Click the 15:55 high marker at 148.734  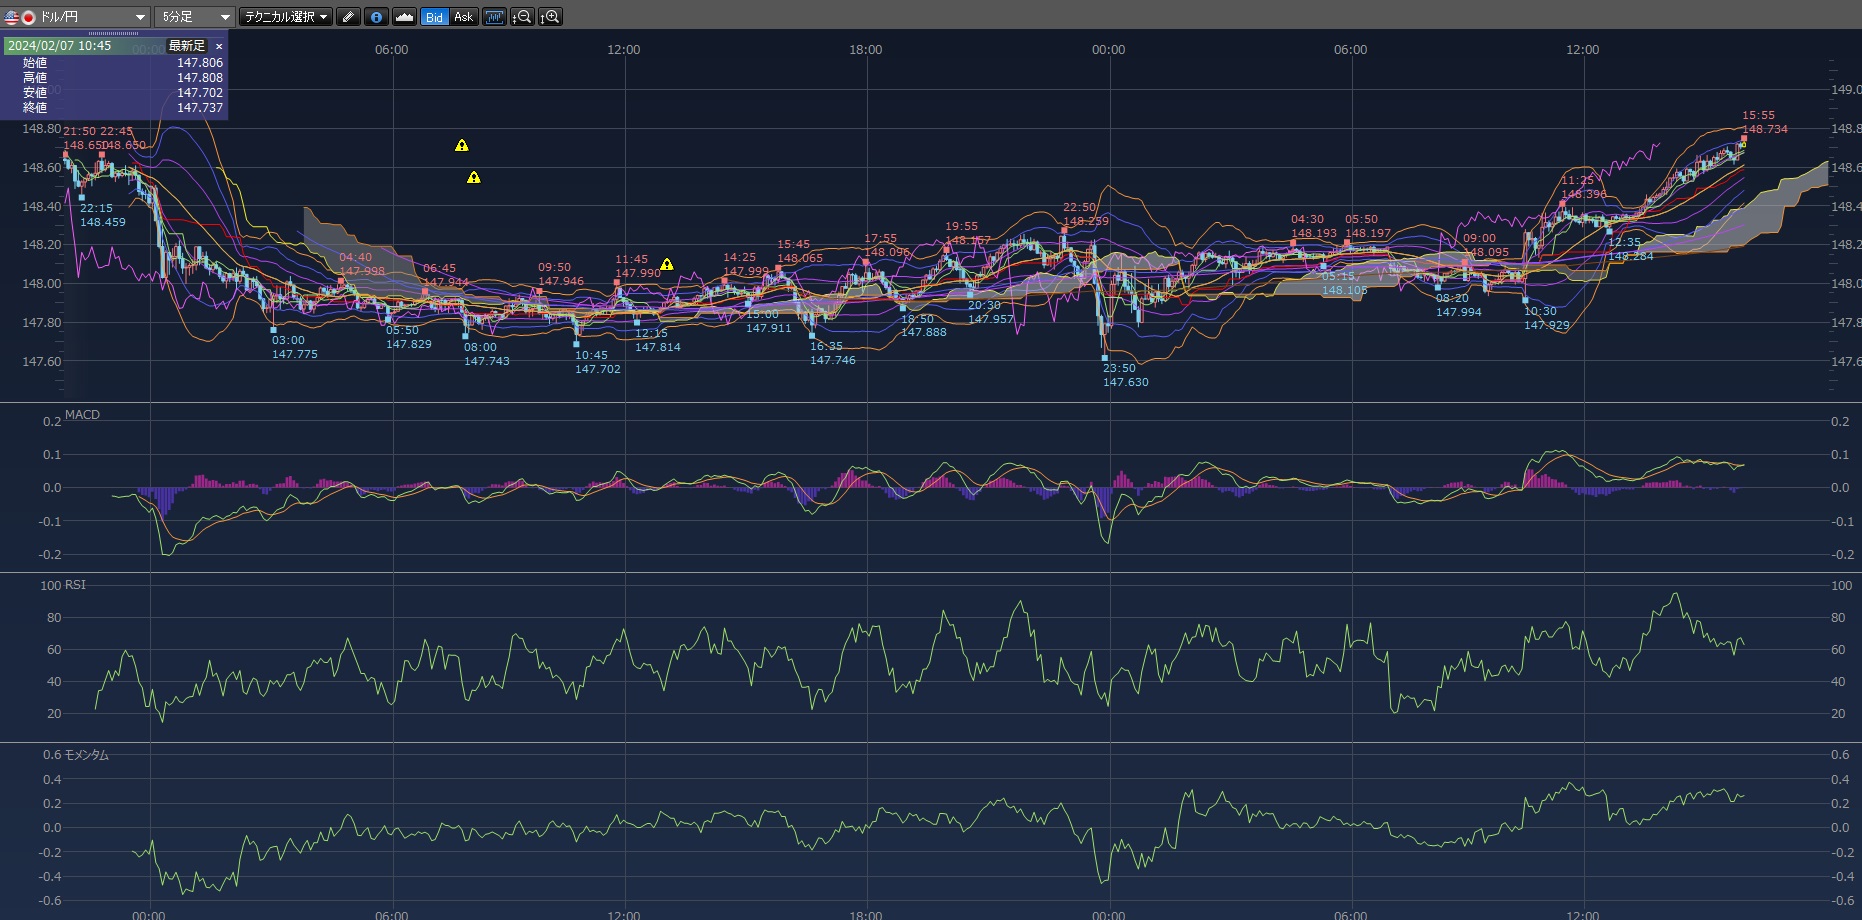pyautogui.click(x=1744, y=138)
